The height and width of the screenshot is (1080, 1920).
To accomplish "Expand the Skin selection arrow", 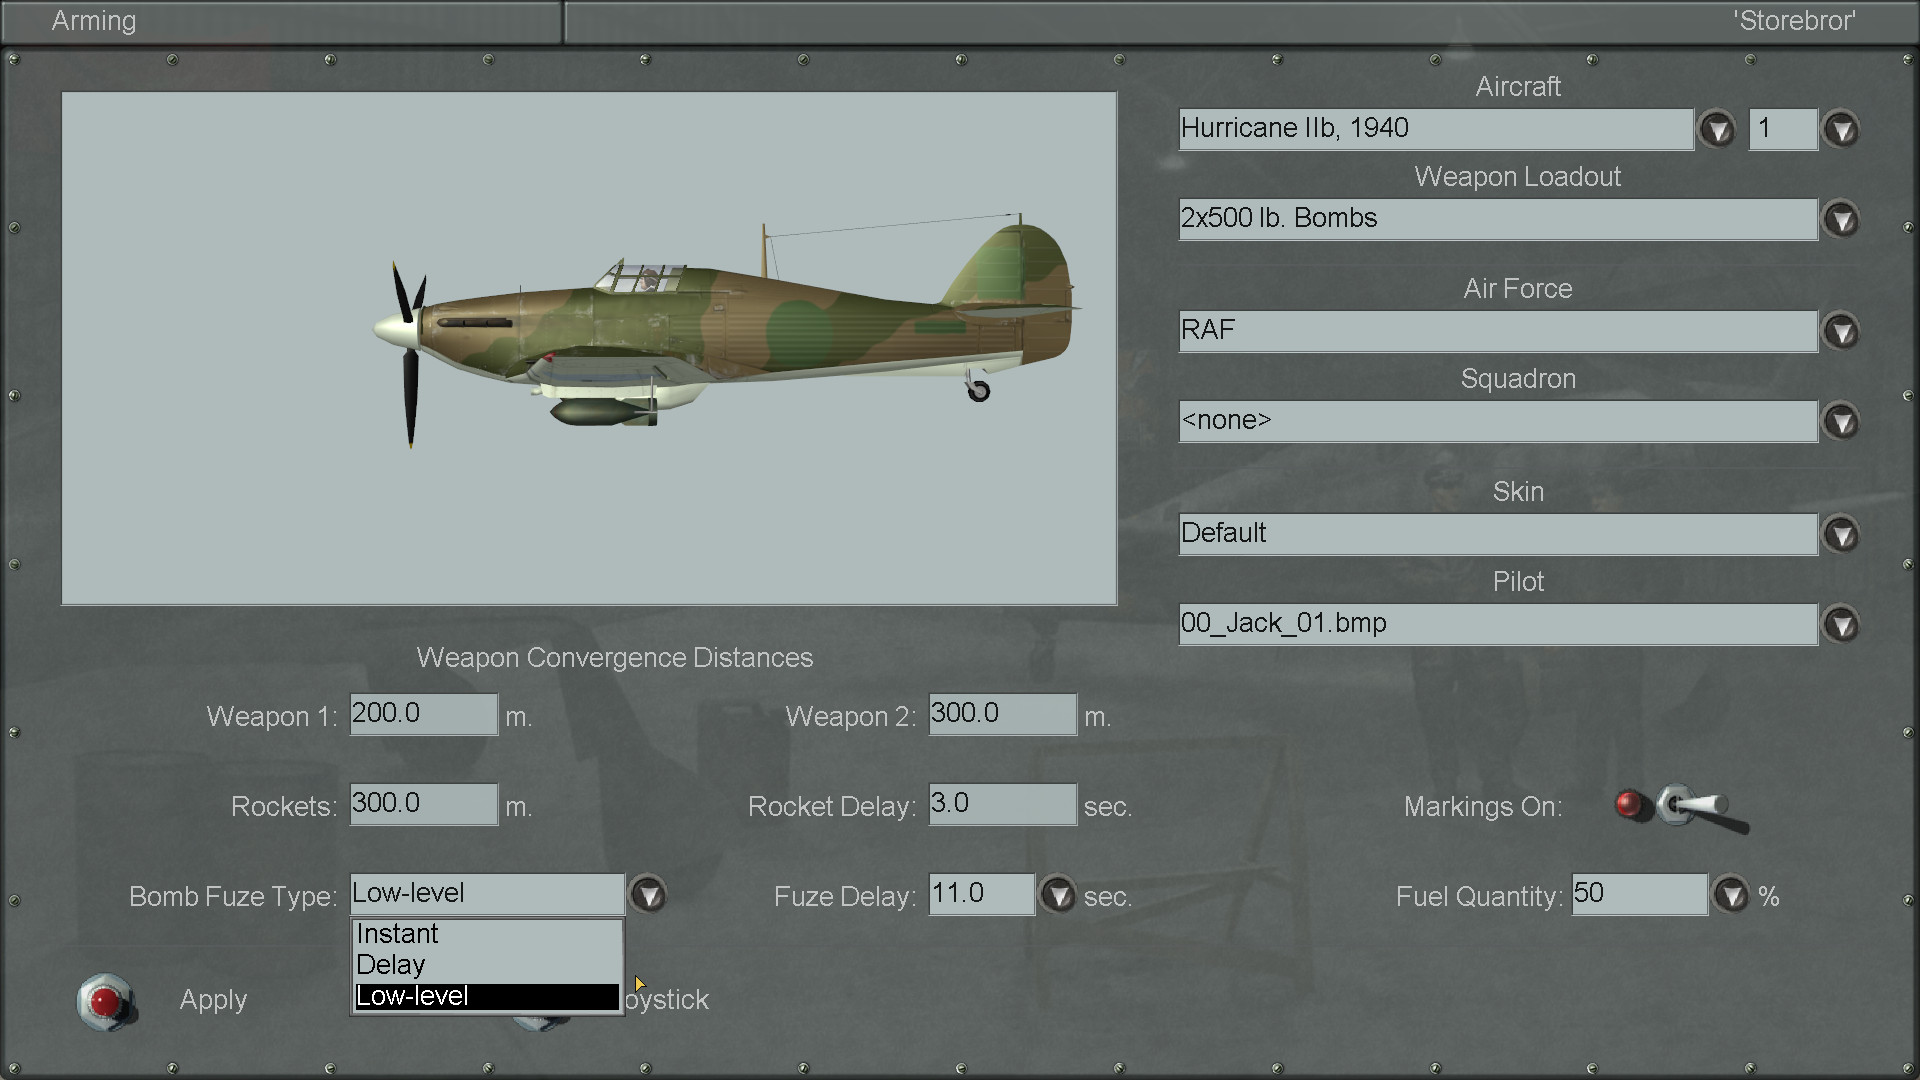I will (1841, 534).
